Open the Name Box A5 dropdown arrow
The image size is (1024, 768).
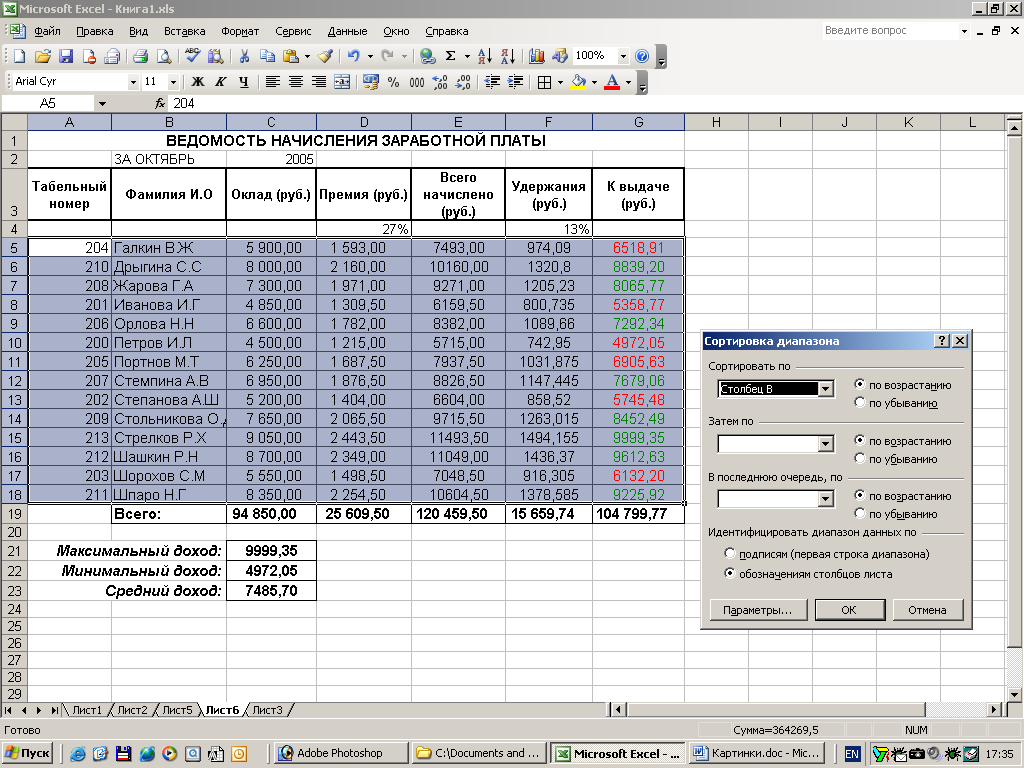(102, 103)
